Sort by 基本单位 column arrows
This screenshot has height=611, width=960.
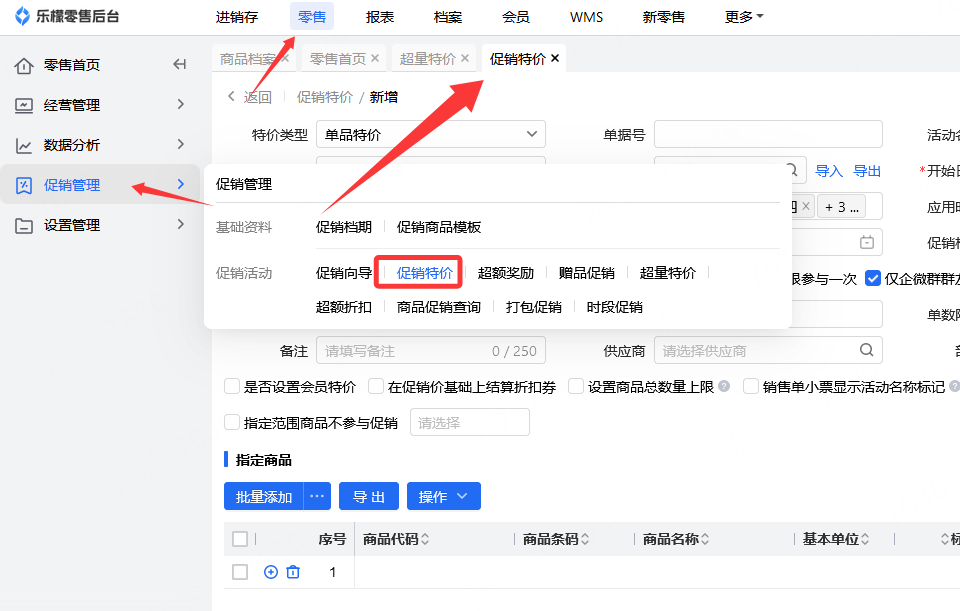pos(865,539)
